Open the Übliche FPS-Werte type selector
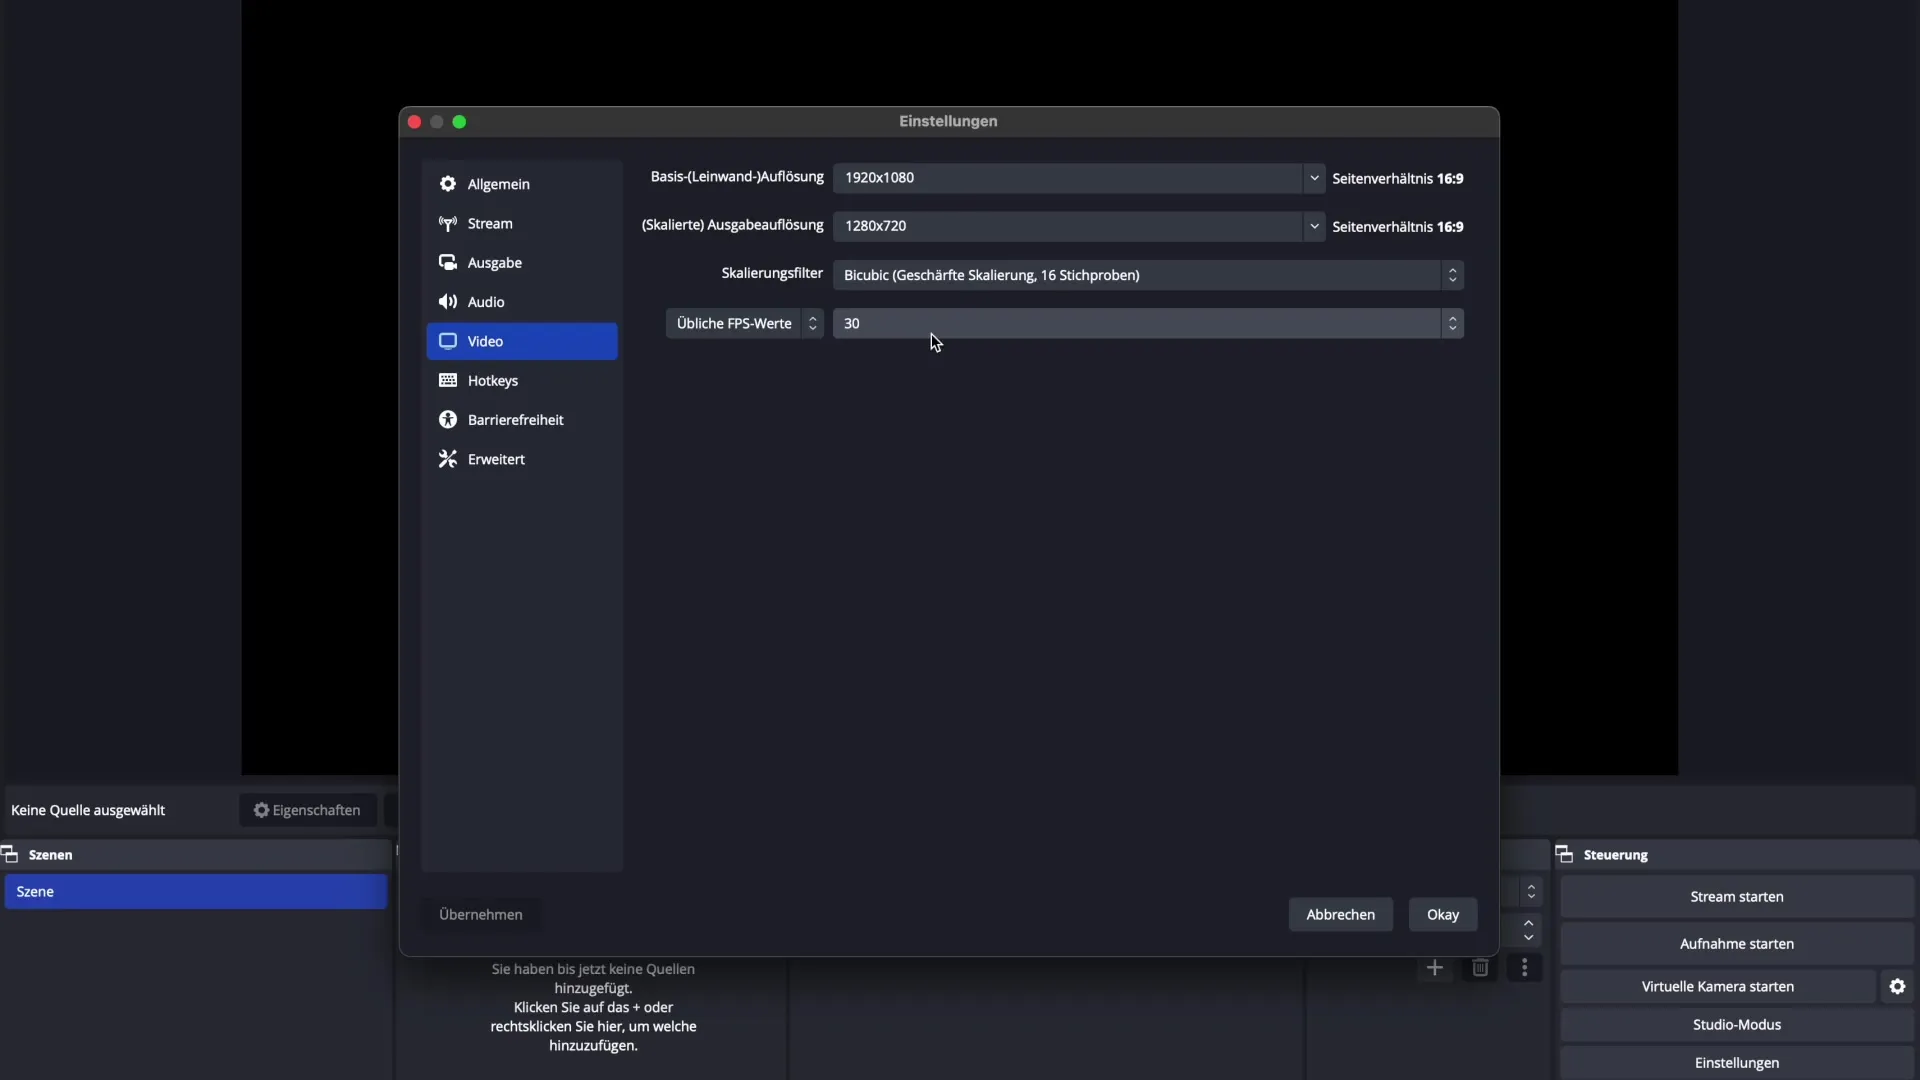This screenshot has width=1920, height=1080. [744, 323]
